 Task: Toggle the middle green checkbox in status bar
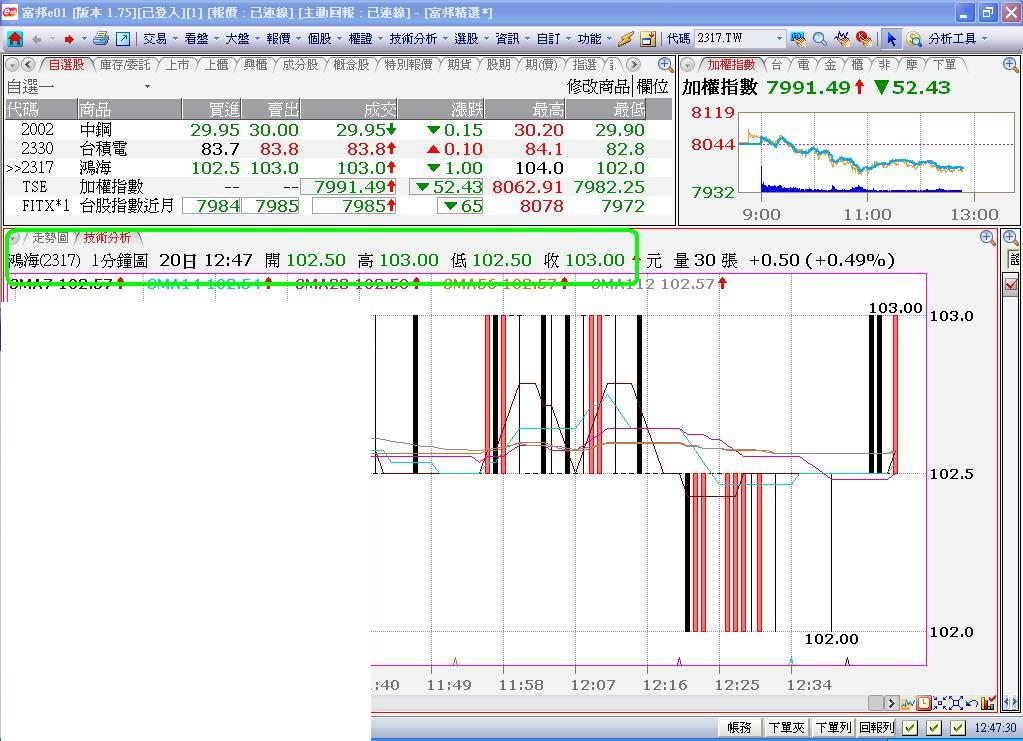pyautogui.click(x=934, y=727)
